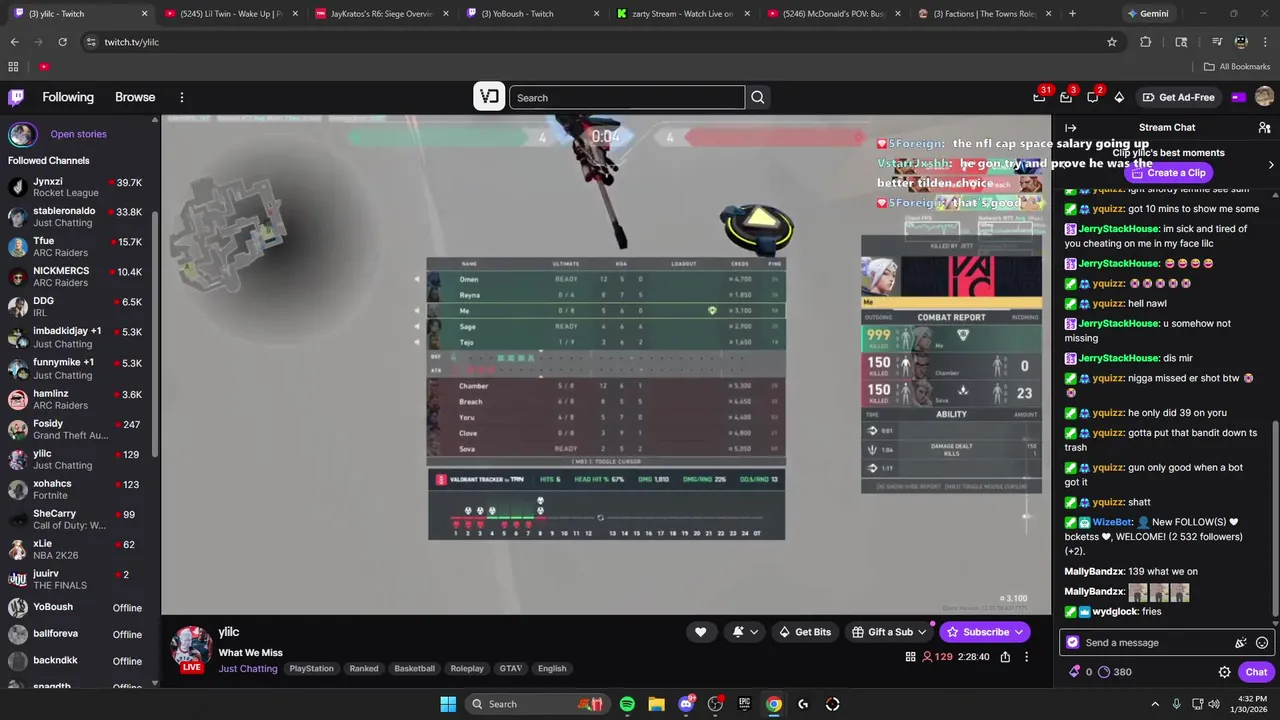Open Gift a Sub dropdown
Viewport: 1280px width, 720px height.
click(x=890, y=632)
